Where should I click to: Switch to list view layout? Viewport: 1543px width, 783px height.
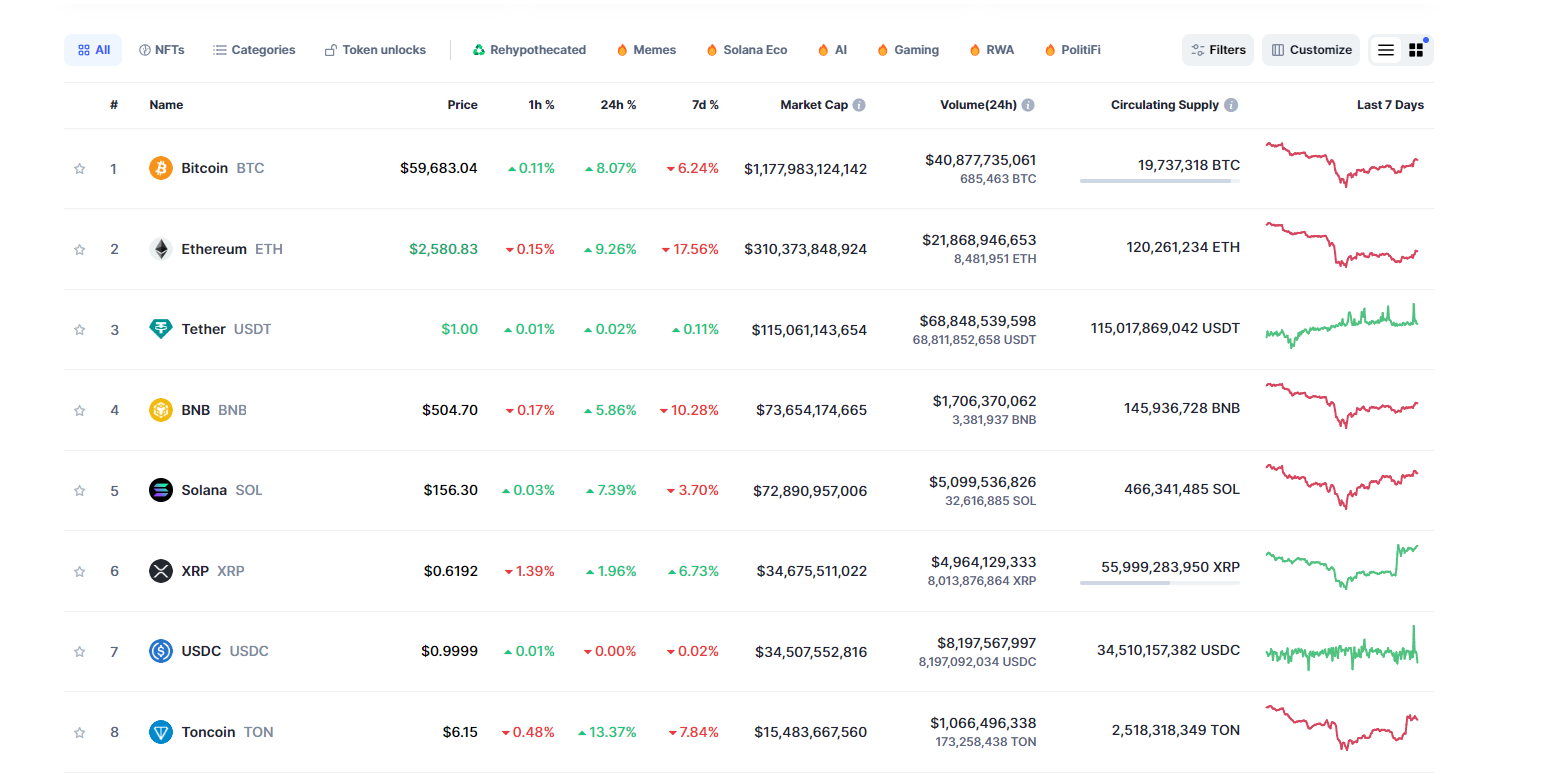(x=1385, y=50)
